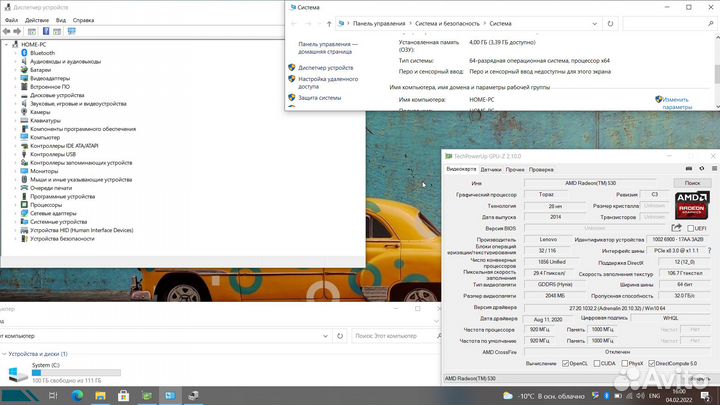This screenshot has height=405, width=720.
Task: Click the search field in System window
Action: (668, 23)
